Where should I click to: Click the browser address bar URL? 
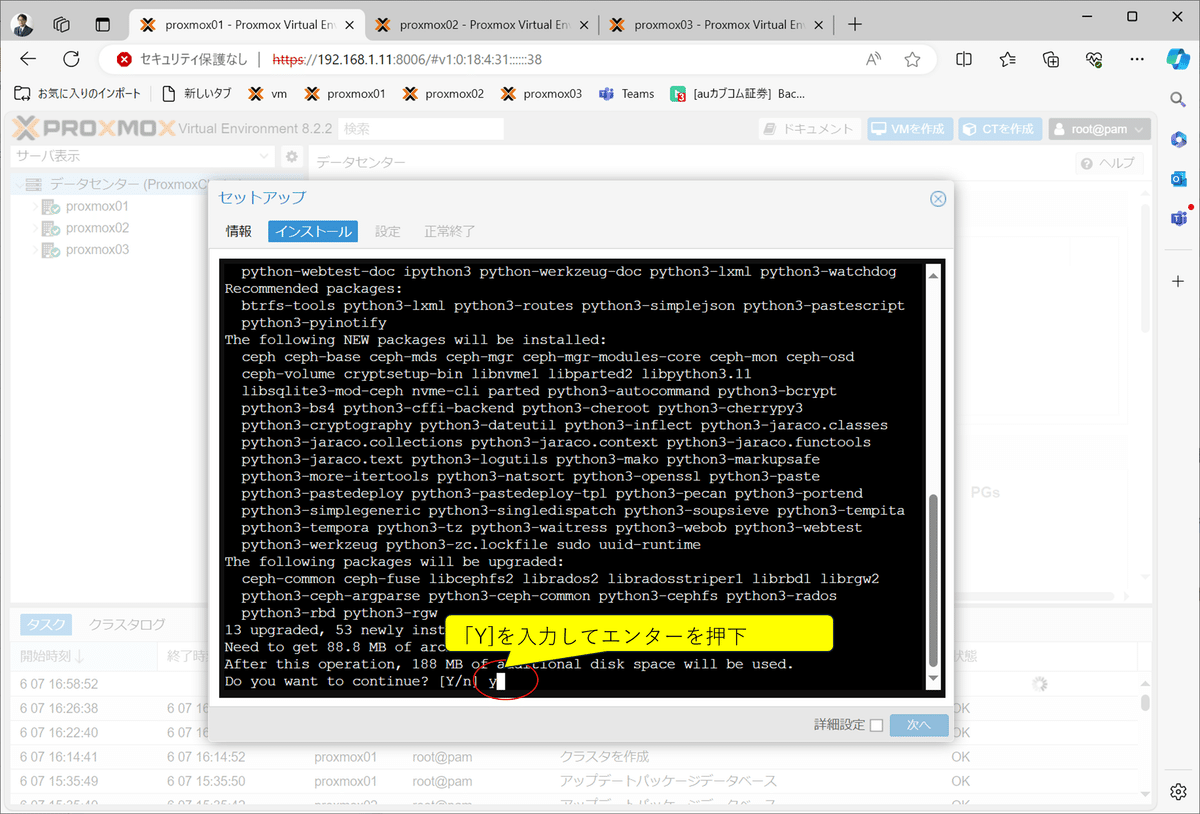(x=407, y=59)
